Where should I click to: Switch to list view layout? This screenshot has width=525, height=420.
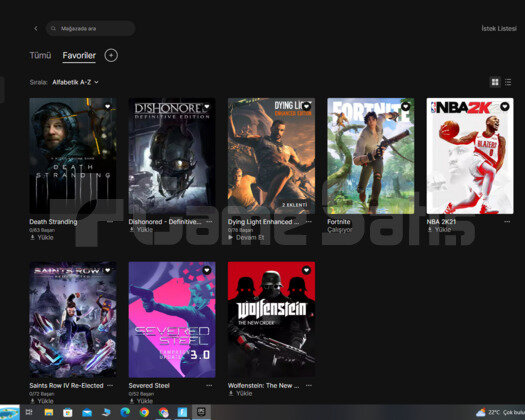(x=508, y=82)
